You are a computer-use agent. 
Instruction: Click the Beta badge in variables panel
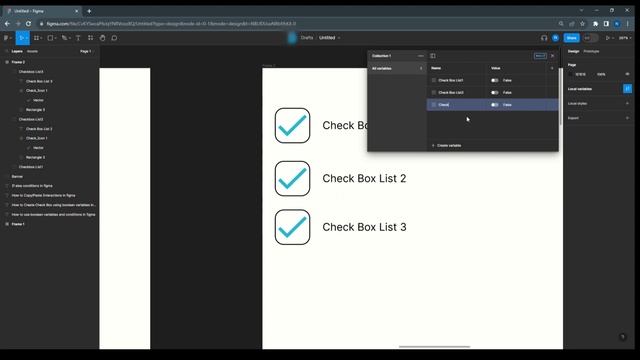(x=540, y=56)
